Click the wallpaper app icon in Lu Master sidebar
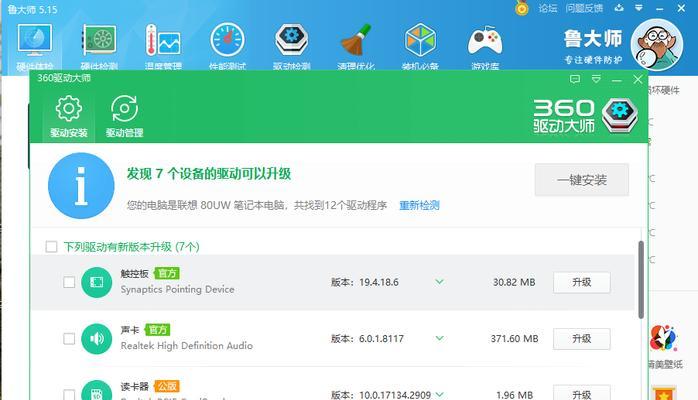 coord(663,338)
